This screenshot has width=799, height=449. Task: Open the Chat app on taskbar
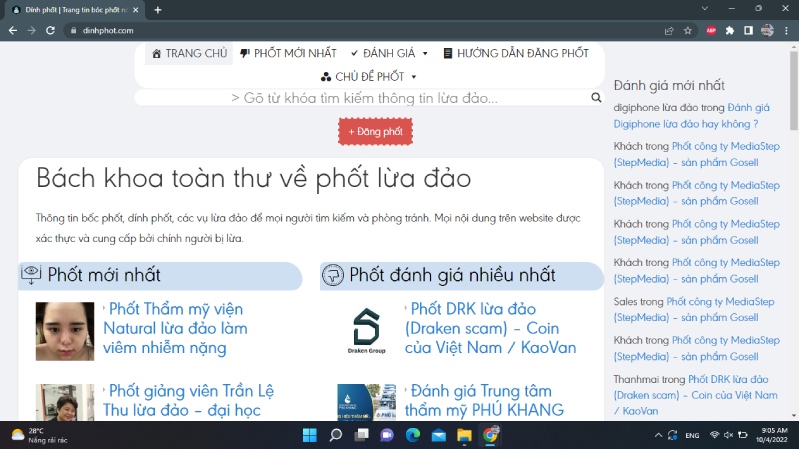point(387,435)
